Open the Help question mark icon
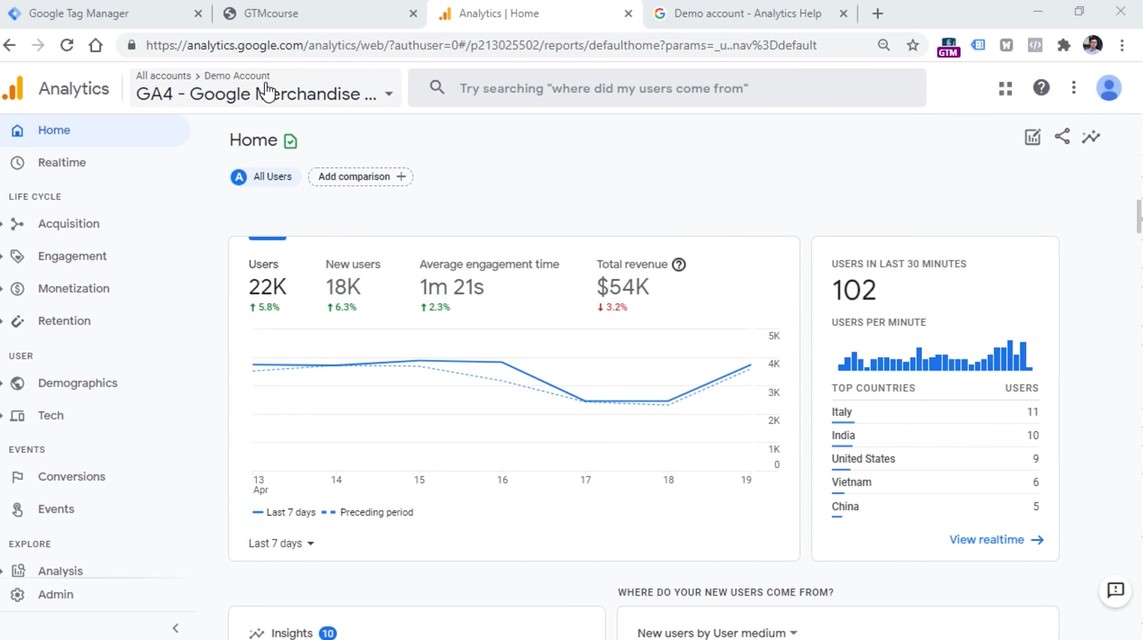This screenshot has height=640, width=1143. tap(1041, 88)
